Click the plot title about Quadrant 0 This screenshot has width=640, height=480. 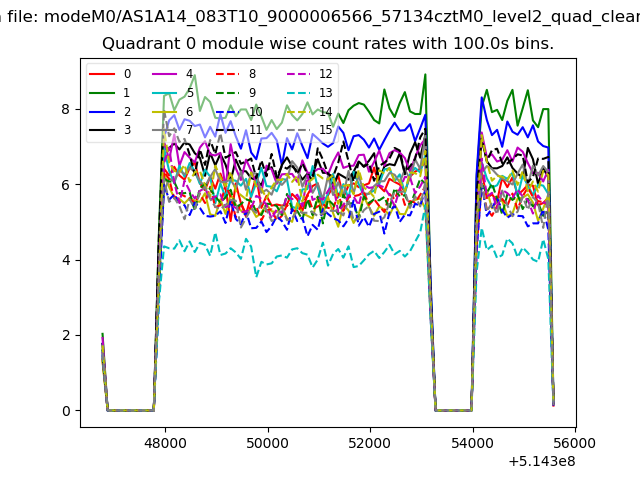[x=328, y=45]
